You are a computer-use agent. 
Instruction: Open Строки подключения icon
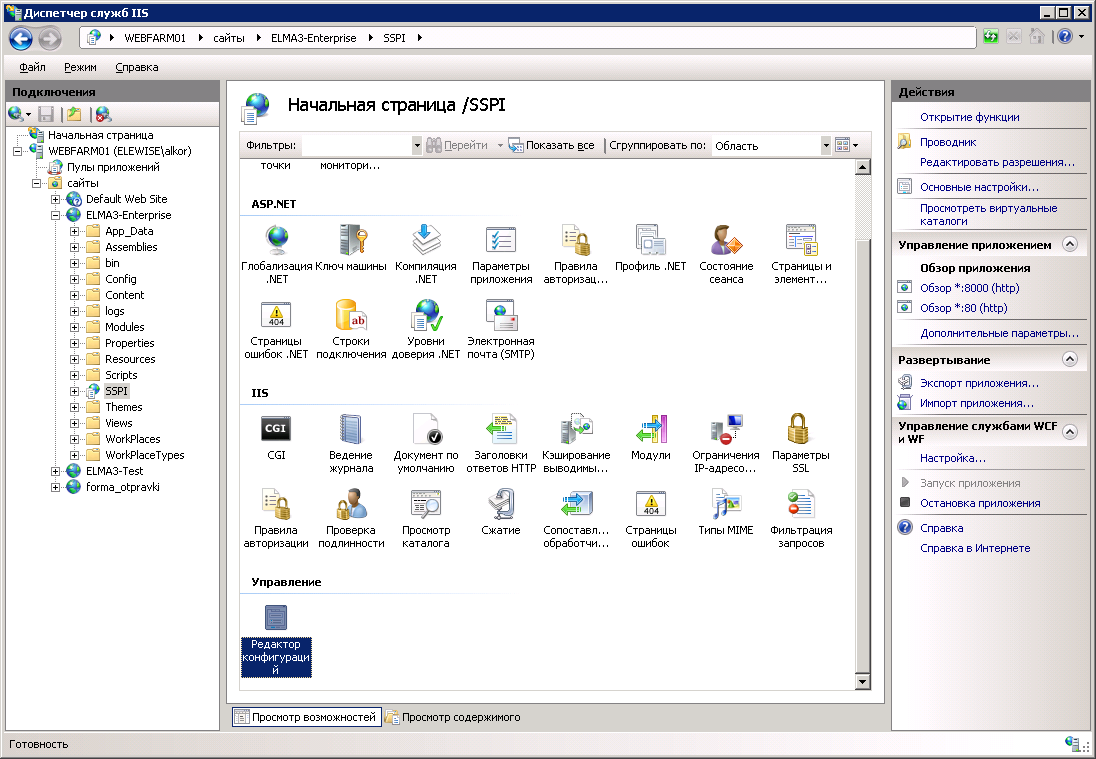click(350, 316)
